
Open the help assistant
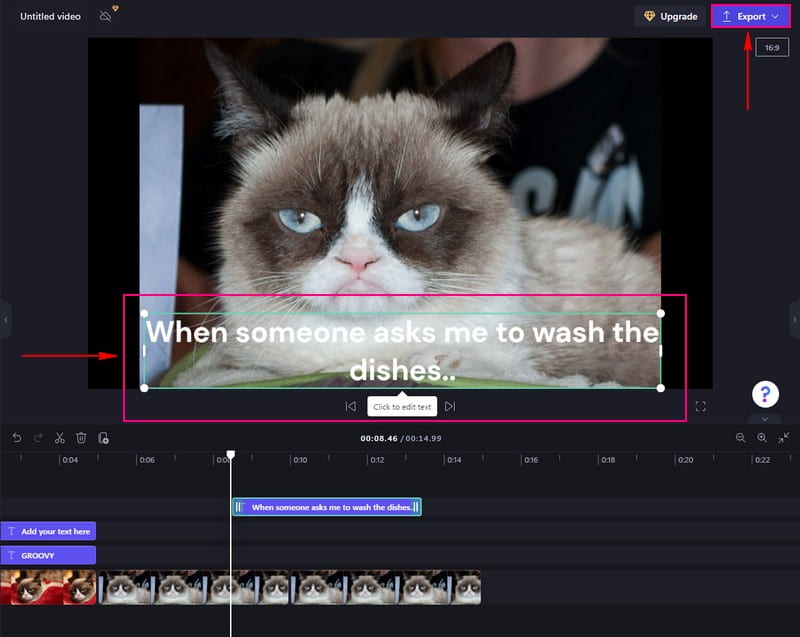pos(765,394)
